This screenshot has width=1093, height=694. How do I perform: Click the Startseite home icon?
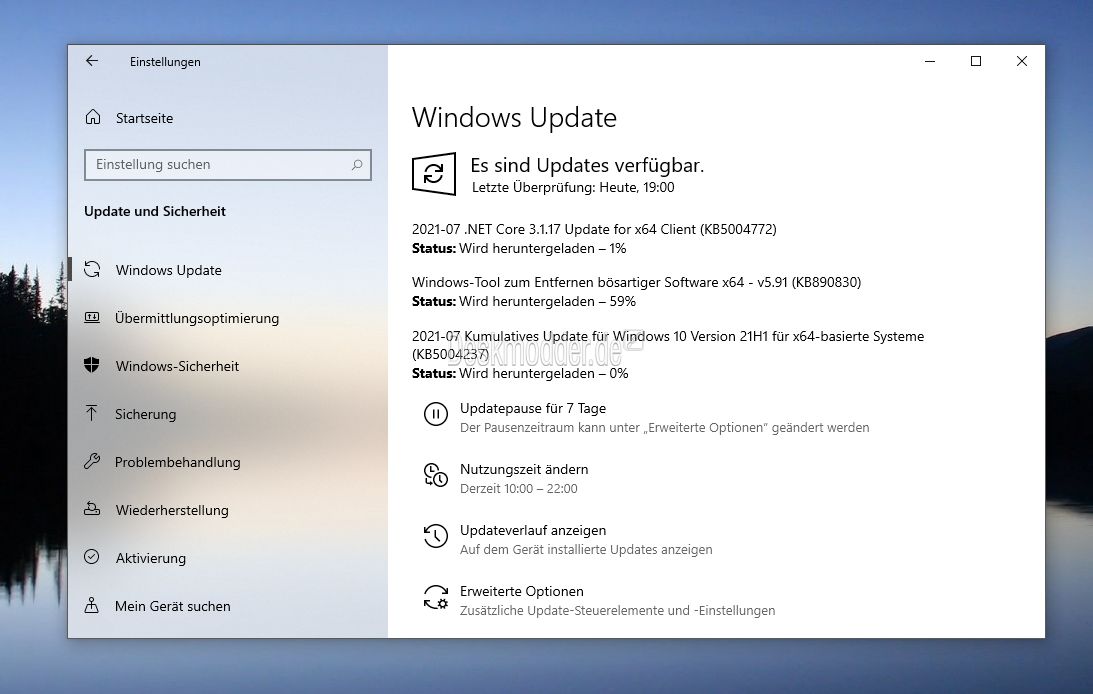tap(93, 117)
